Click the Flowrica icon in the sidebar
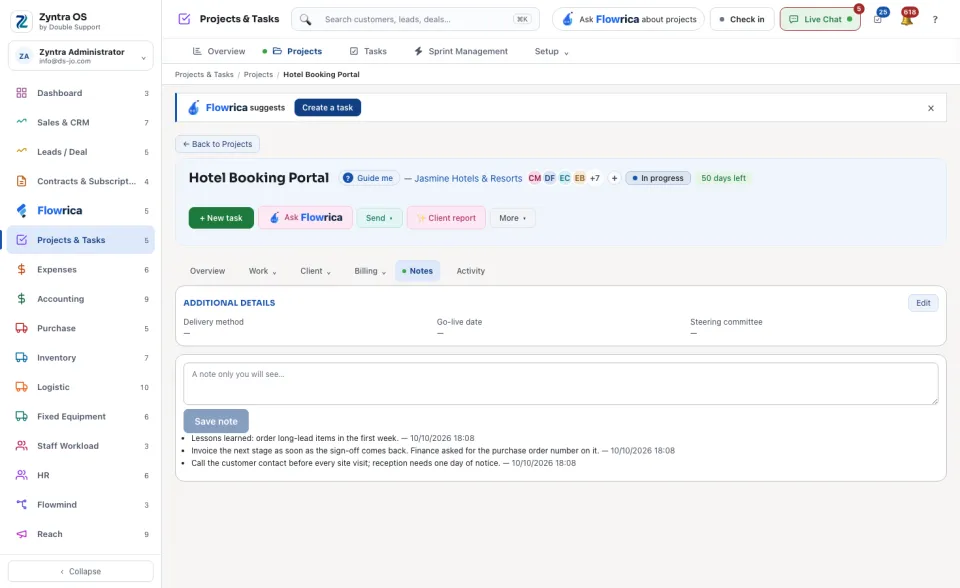This screenshot has height=588, width=960. 21,210
